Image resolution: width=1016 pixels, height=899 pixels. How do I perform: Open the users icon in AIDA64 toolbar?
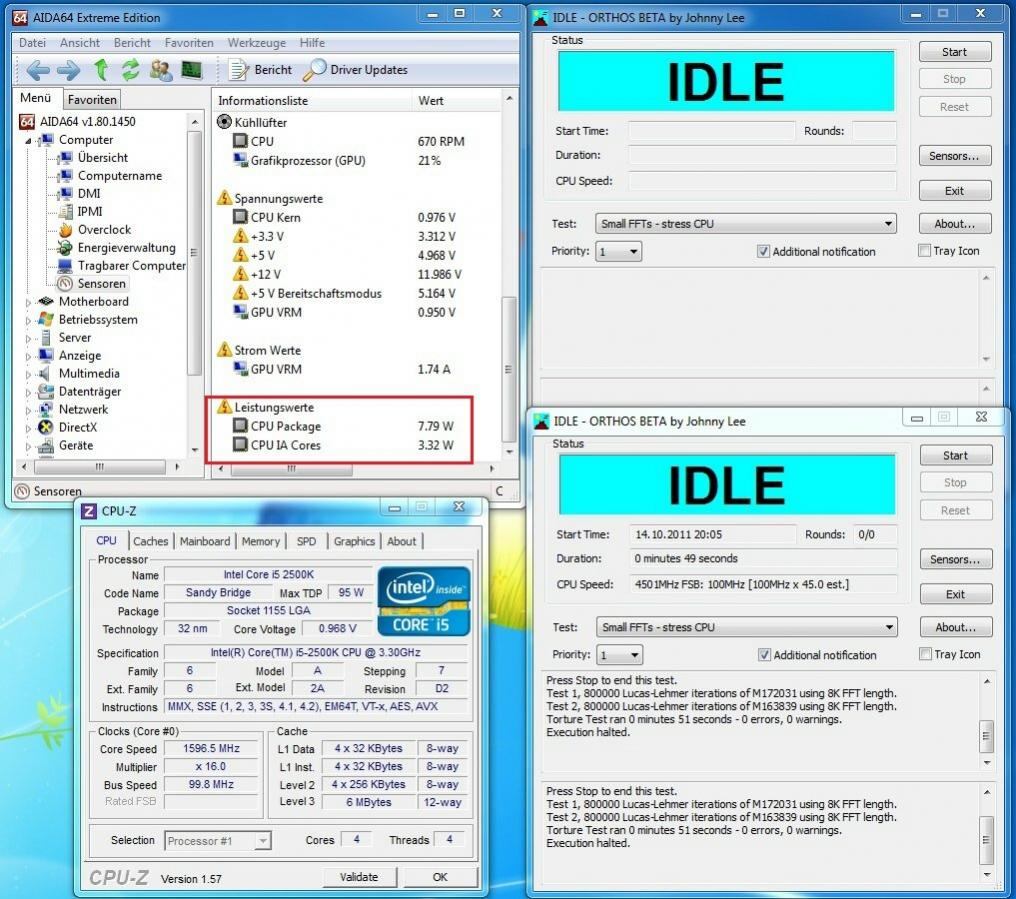[161, 69]
